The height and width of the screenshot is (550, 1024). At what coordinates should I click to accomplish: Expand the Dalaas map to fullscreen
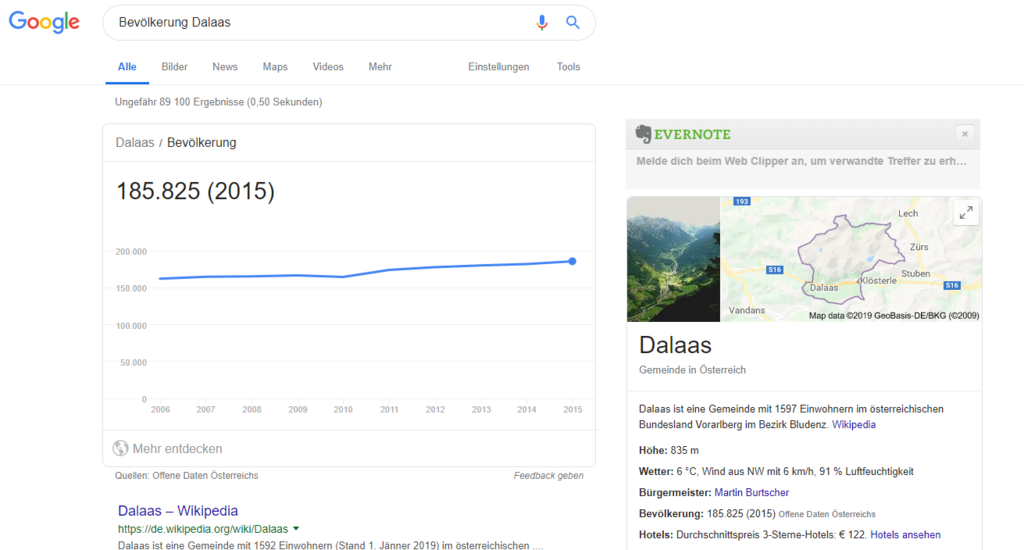965,212
